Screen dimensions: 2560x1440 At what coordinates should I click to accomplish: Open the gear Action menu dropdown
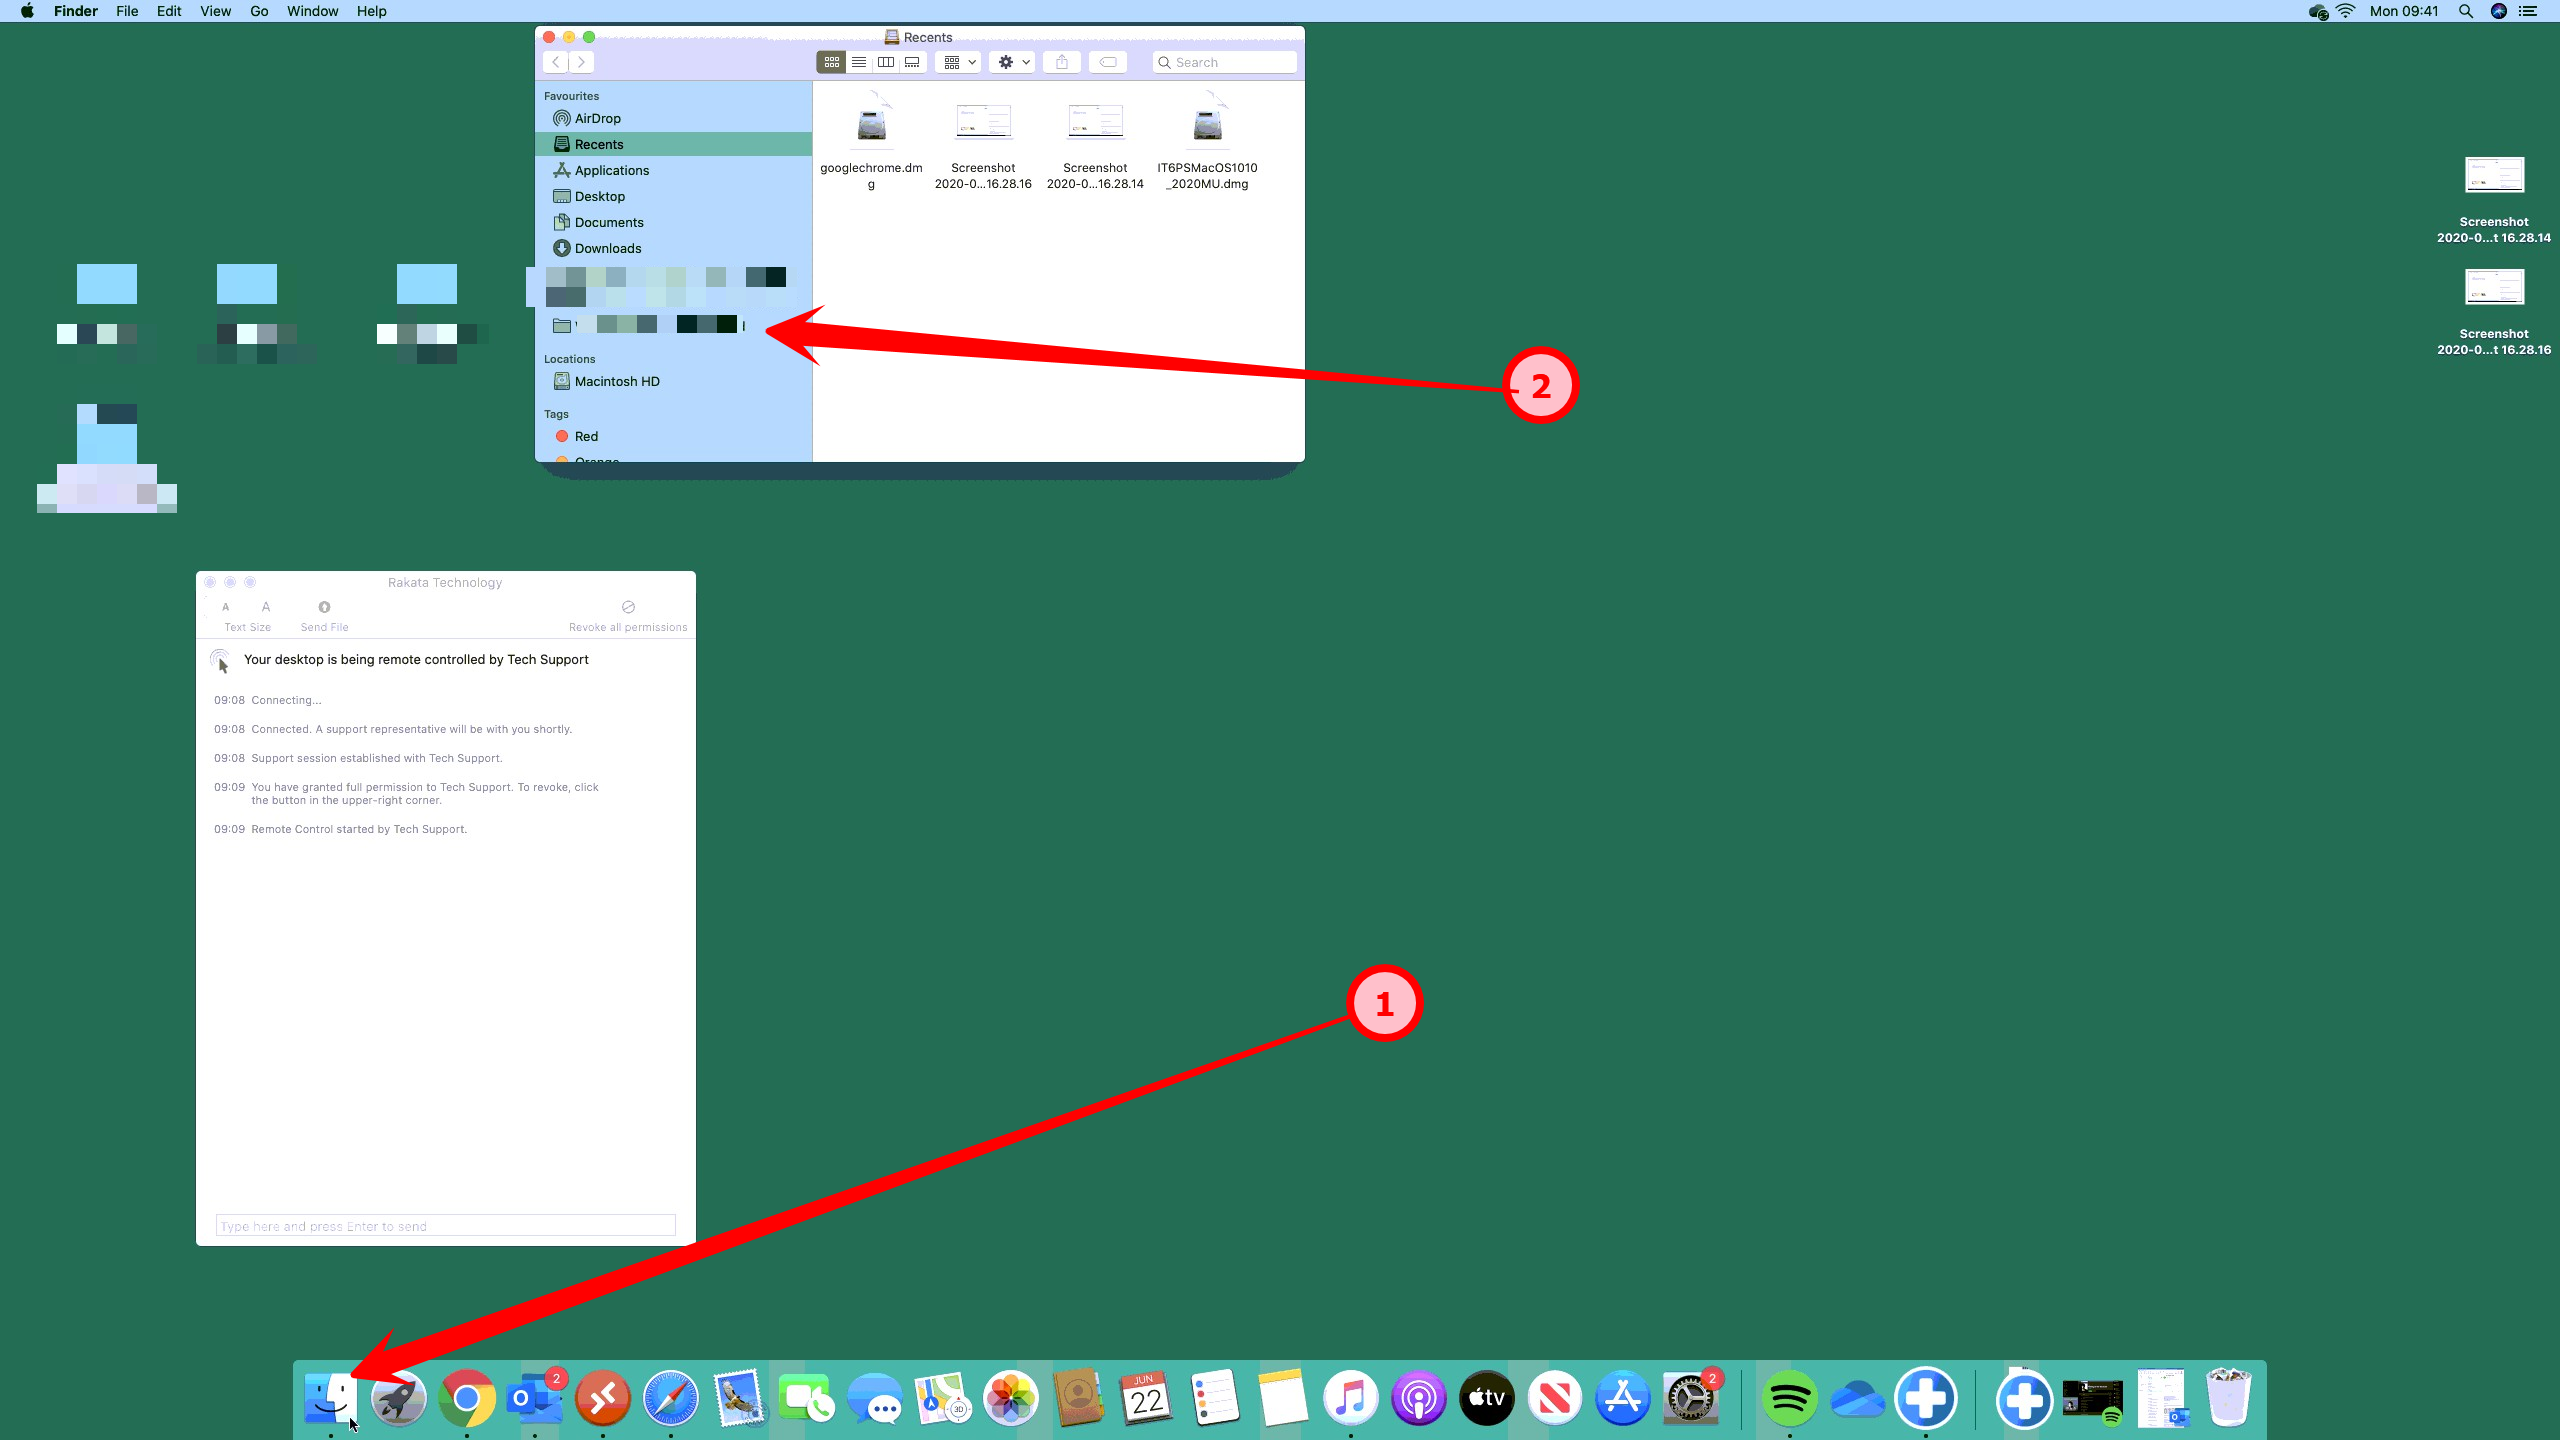[x=1012, y=62]
